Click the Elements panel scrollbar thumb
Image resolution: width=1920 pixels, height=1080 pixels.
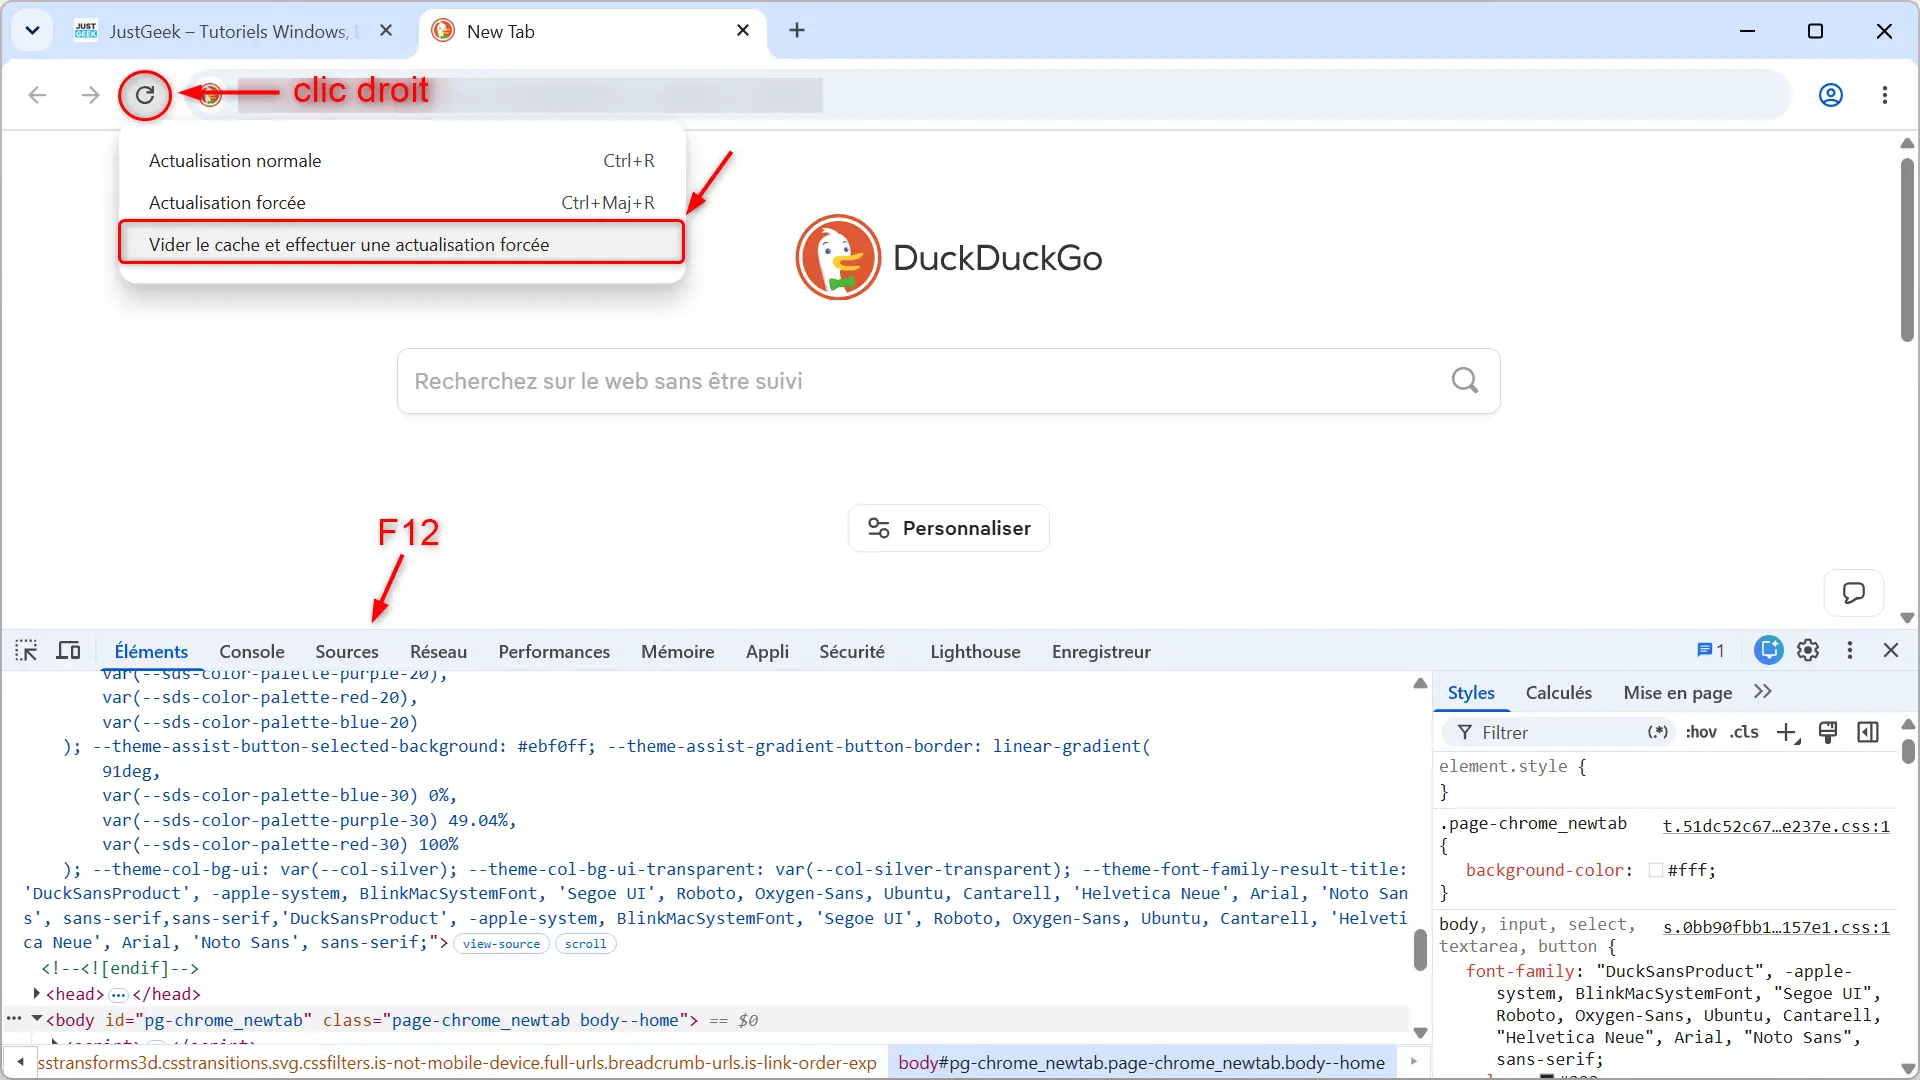point(1420,950)
